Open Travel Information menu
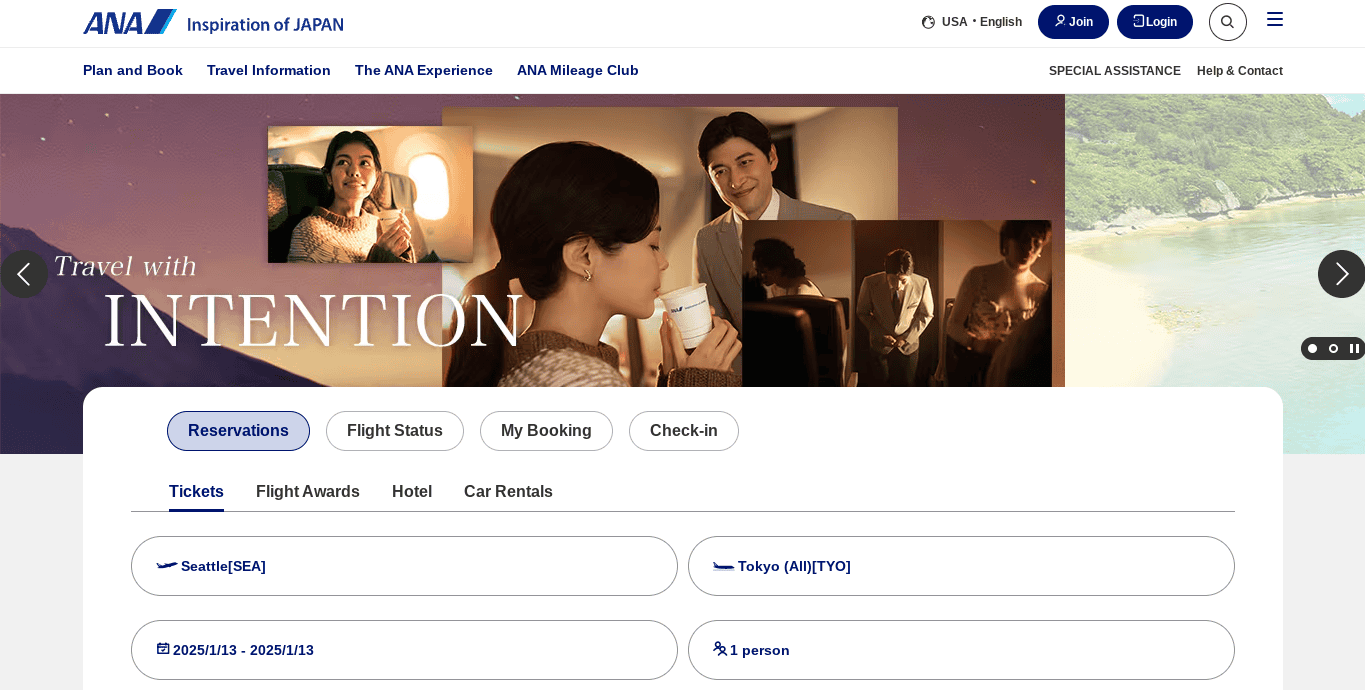The width and height of the screenshot is (1365, 690). pos(269,70)
